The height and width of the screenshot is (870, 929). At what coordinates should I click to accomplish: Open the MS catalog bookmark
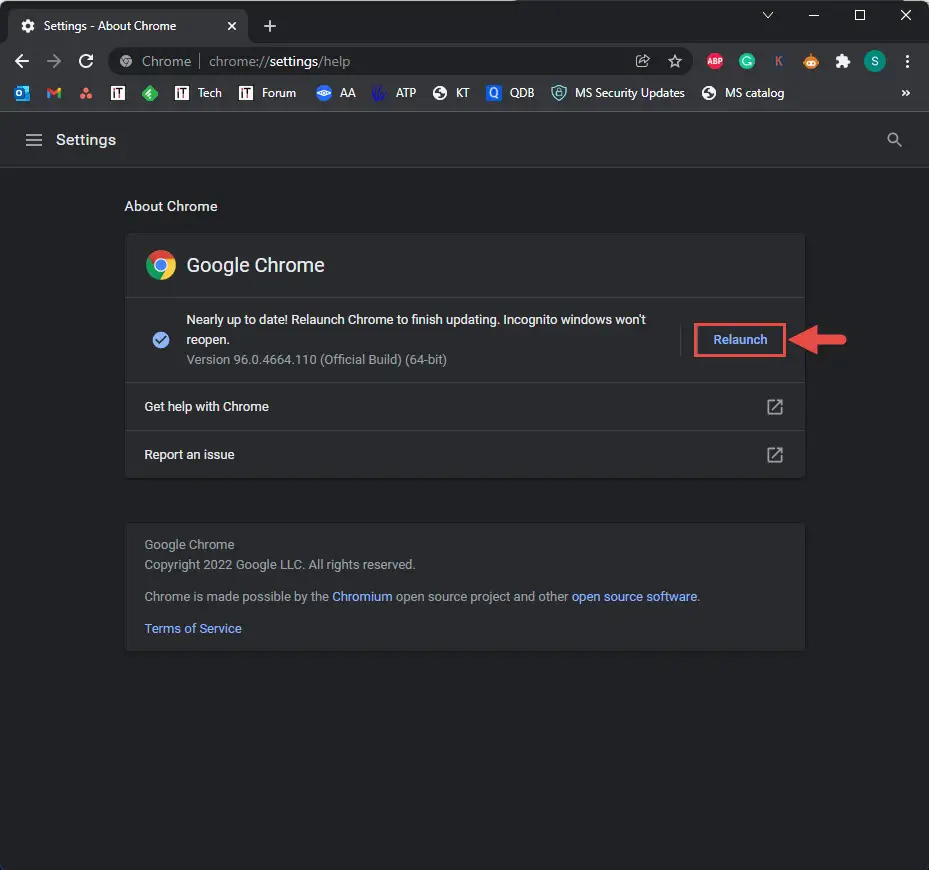tap(742, 93)
